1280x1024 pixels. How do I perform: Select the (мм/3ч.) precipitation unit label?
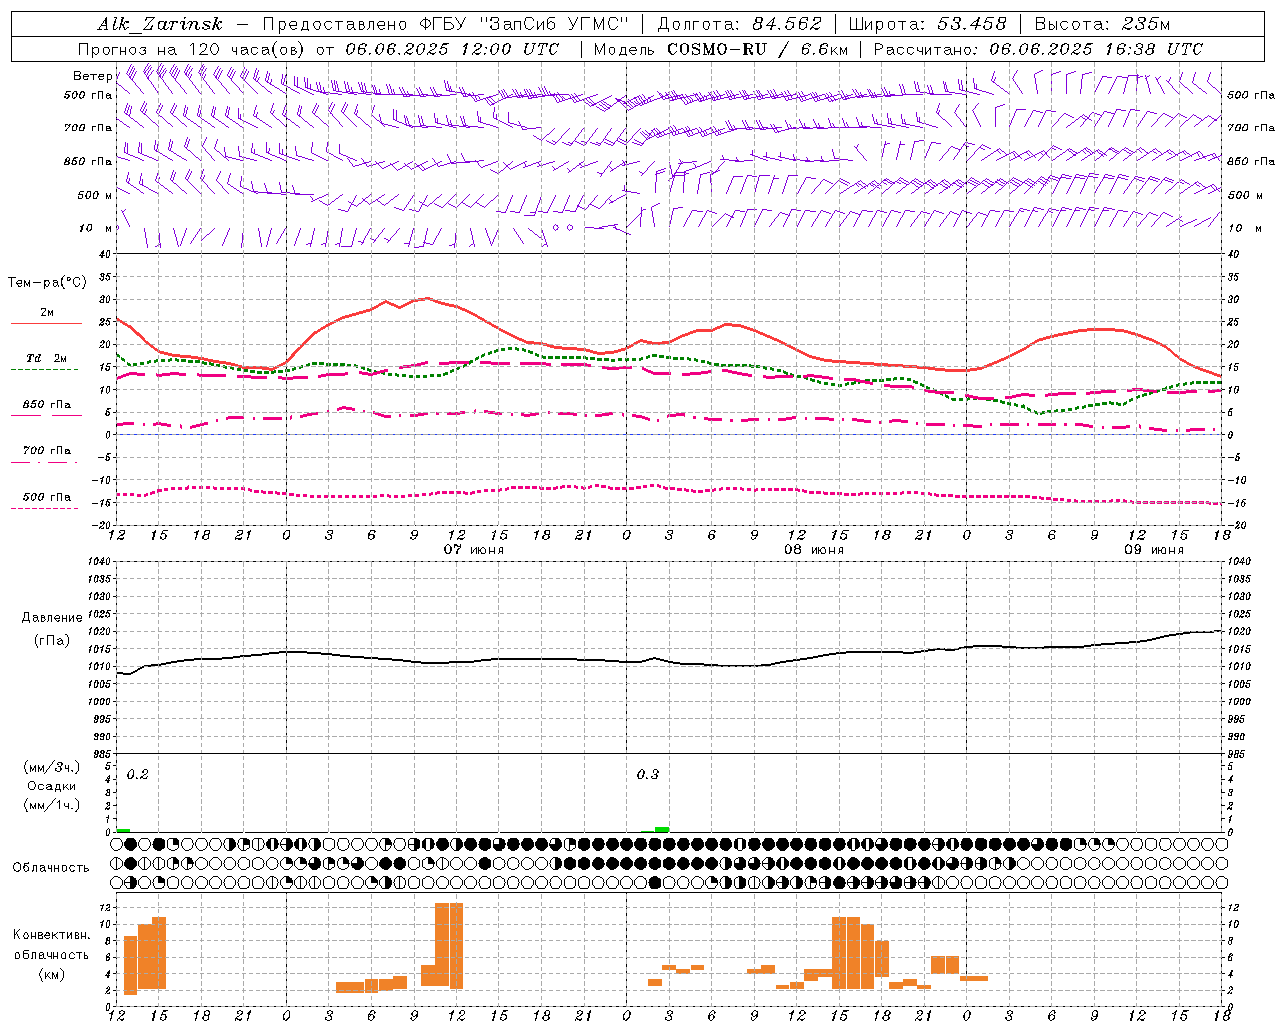[52, 767]
